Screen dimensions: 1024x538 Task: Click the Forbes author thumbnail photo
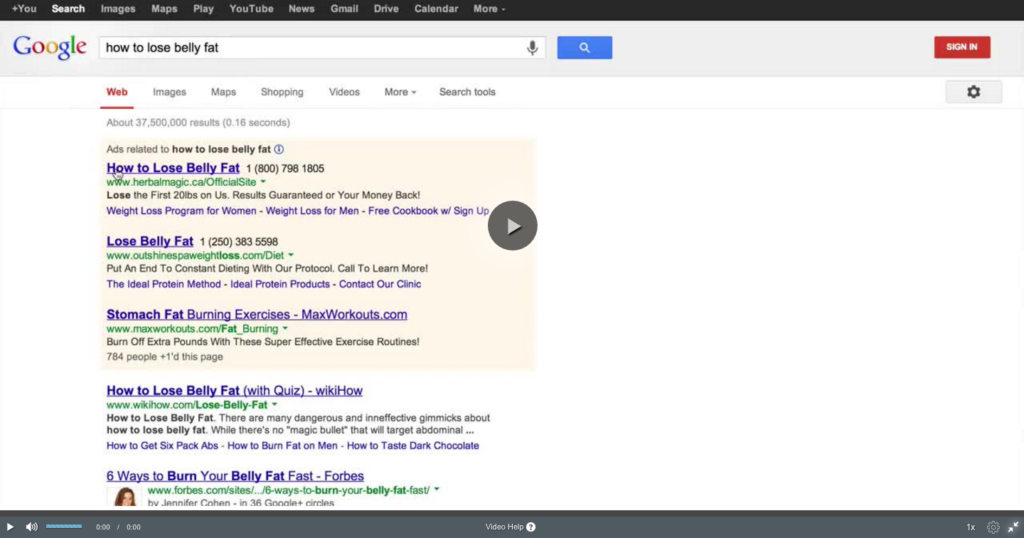tap(124, 496)
